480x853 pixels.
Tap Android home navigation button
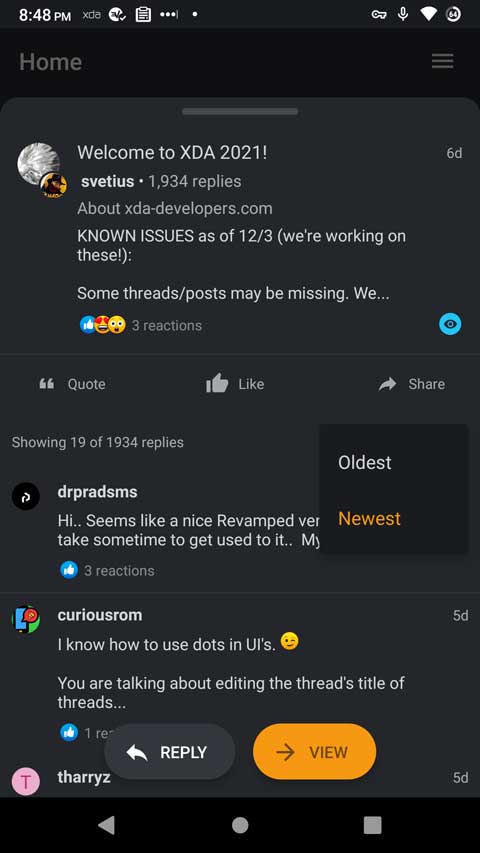click(x=240, y=825)
